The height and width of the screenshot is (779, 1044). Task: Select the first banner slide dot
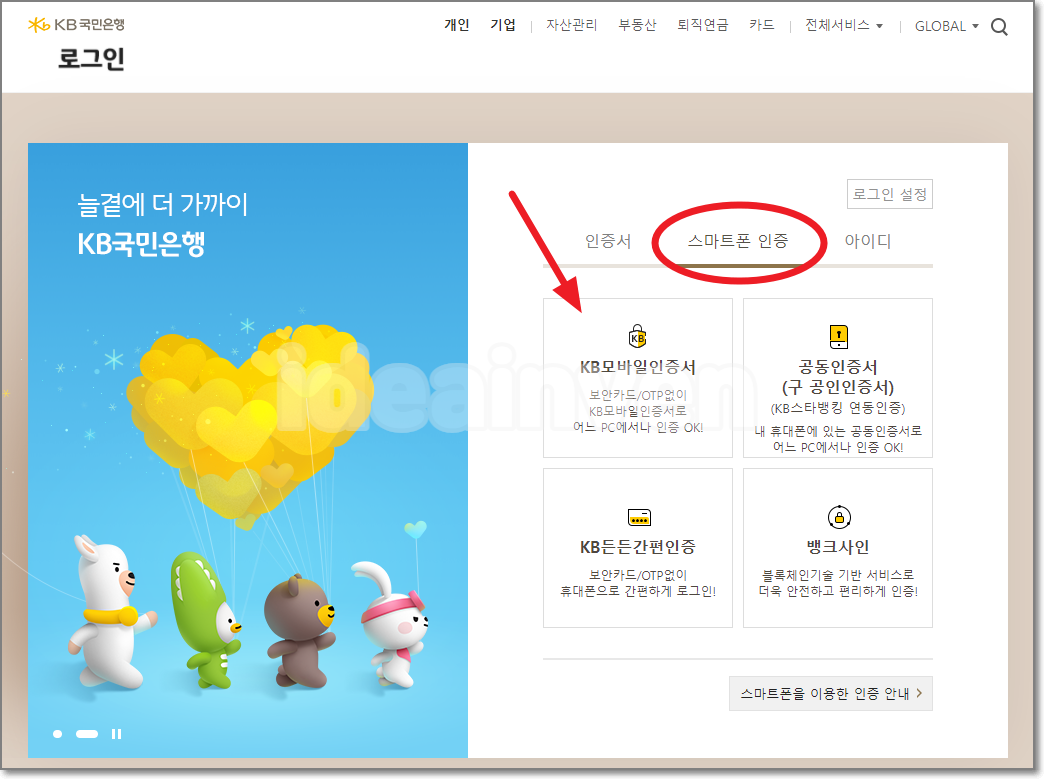[x=58, y=734]
